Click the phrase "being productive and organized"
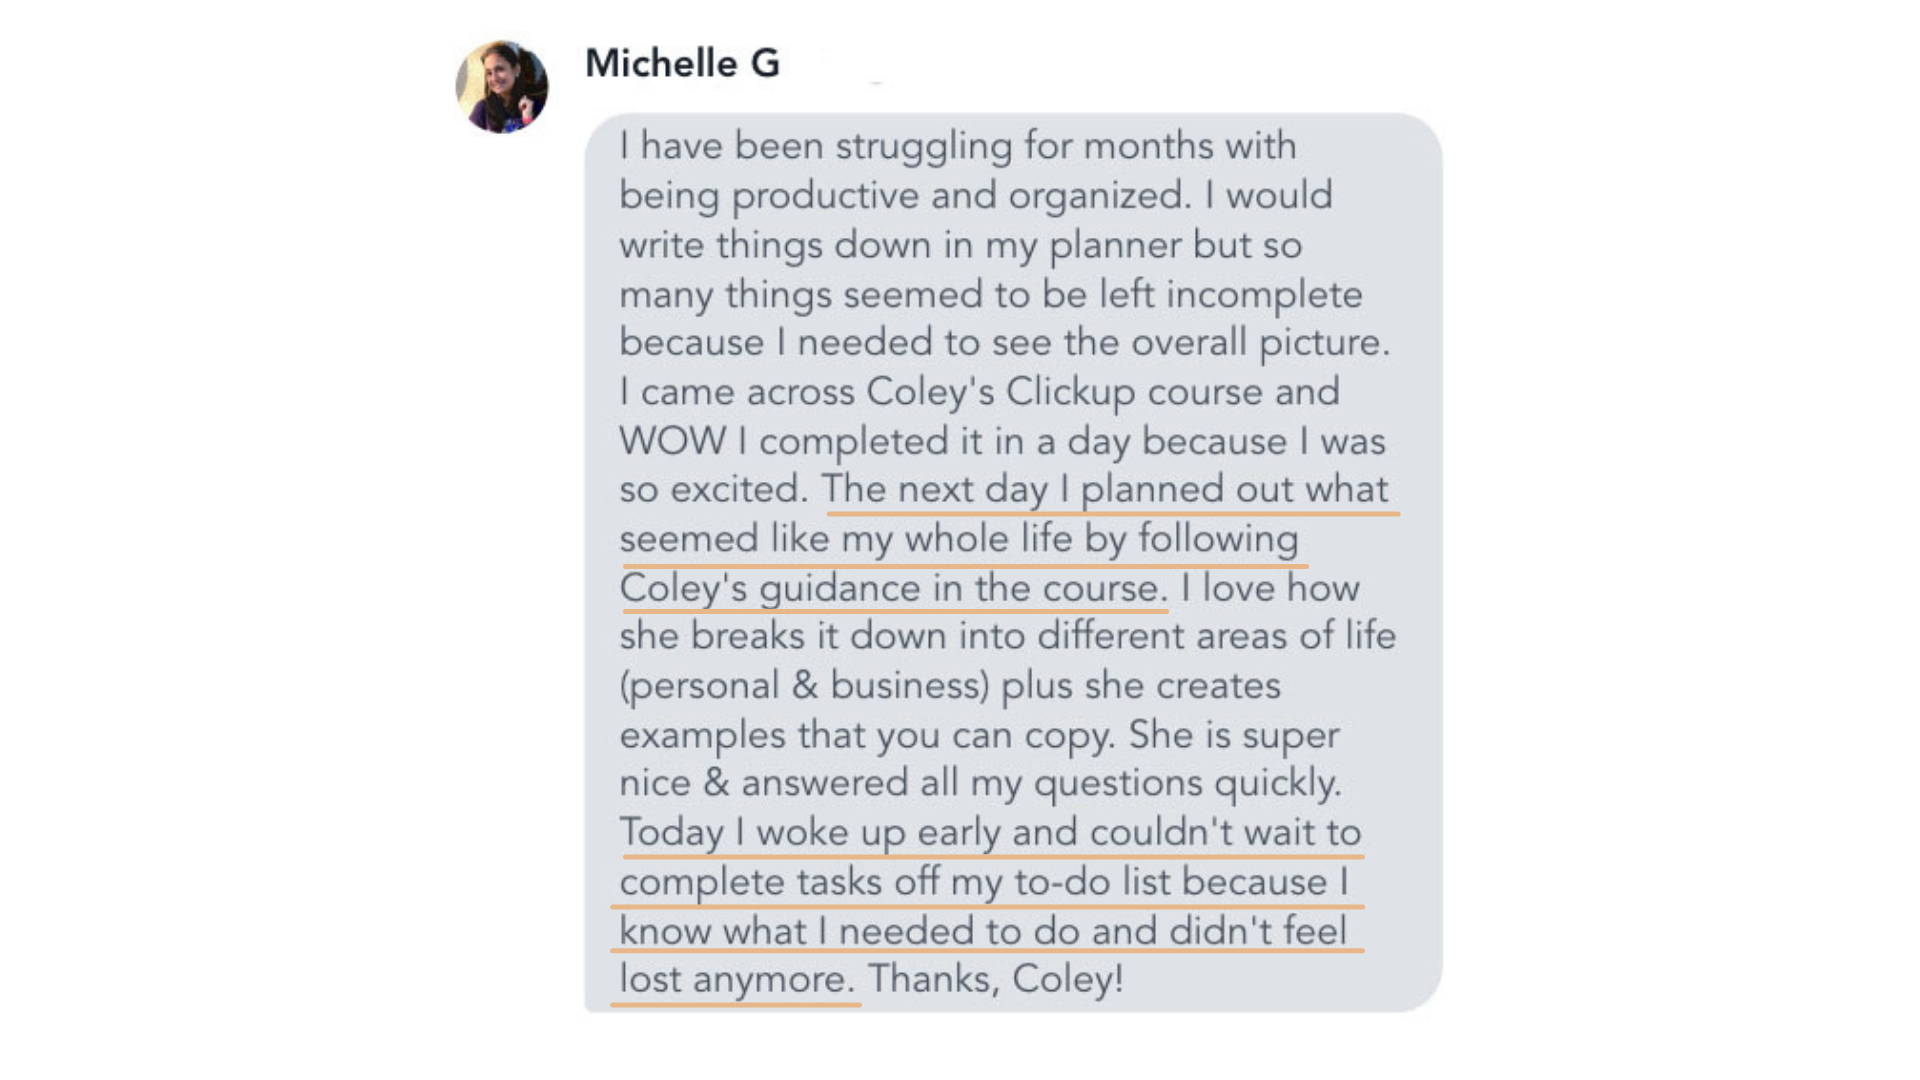The image size is (1920, 1080). point(904,196)
